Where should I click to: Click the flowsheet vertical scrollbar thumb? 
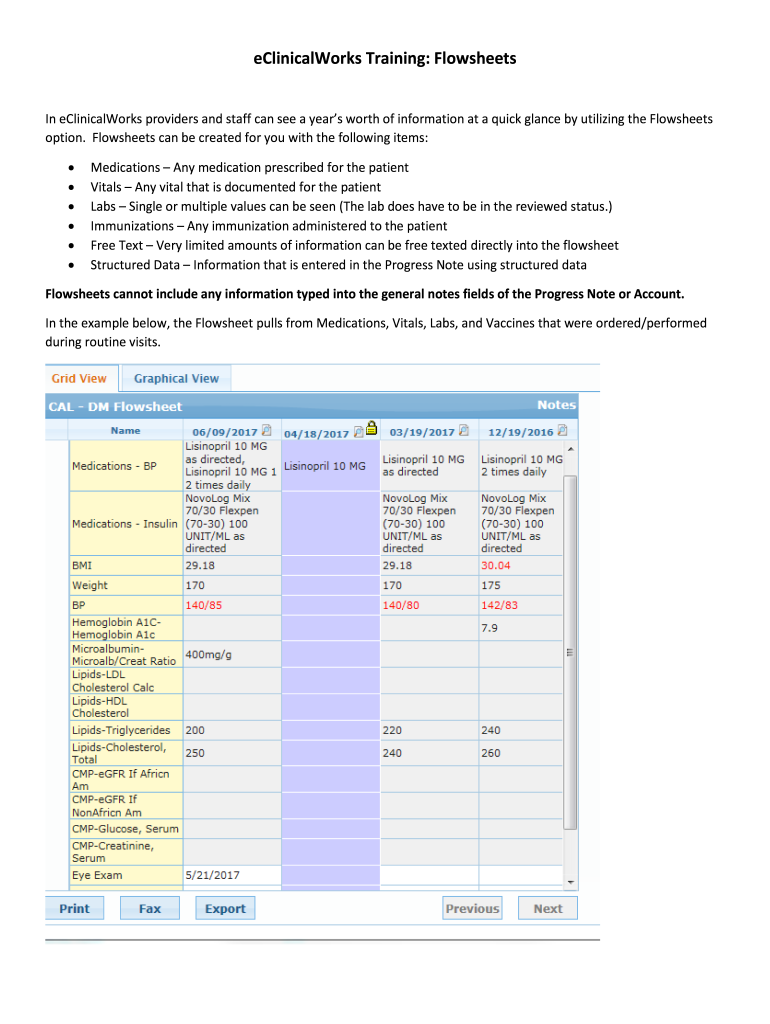point(570,650)
